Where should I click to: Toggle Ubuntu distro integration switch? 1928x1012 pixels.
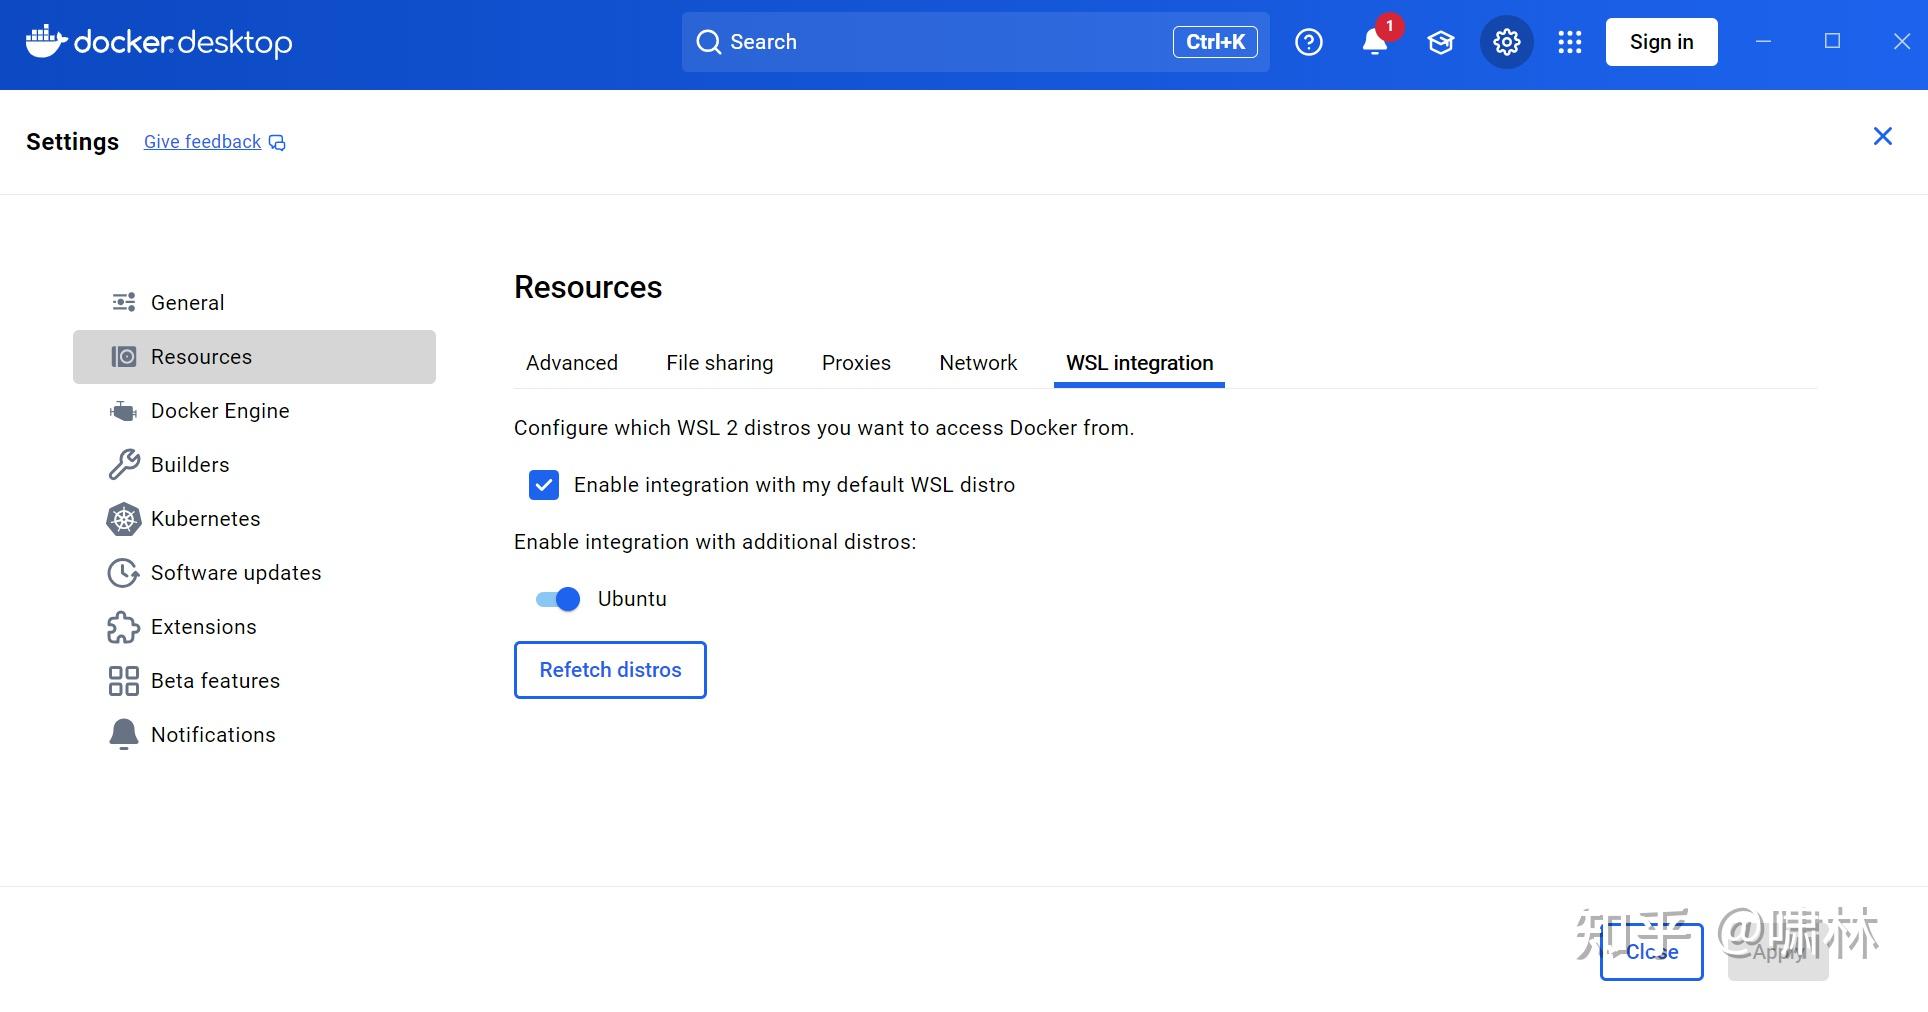point(558,599)
